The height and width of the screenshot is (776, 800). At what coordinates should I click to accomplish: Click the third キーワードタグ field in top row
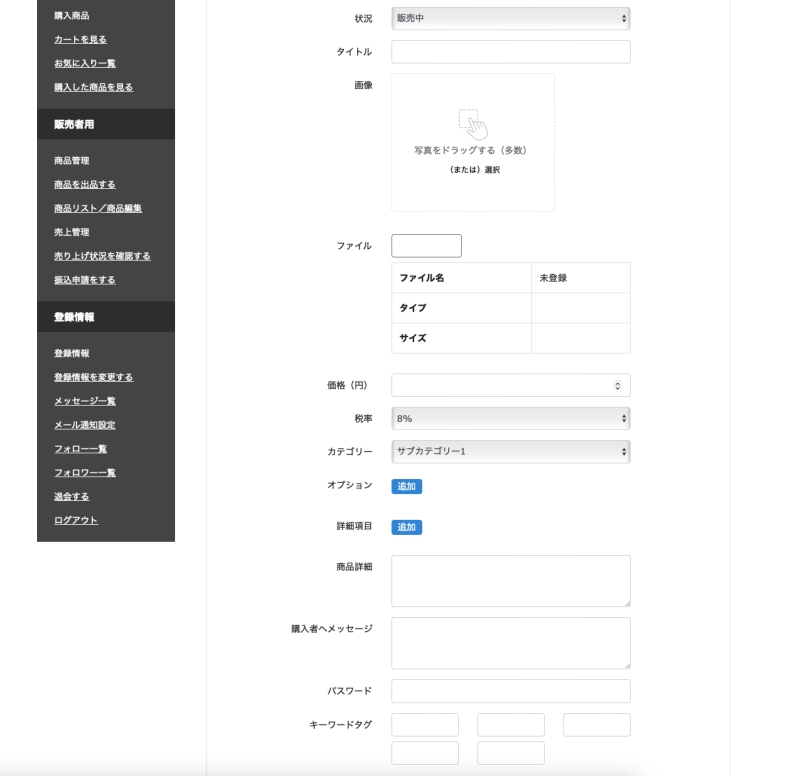pyautogui.click(x=597, y=724)
